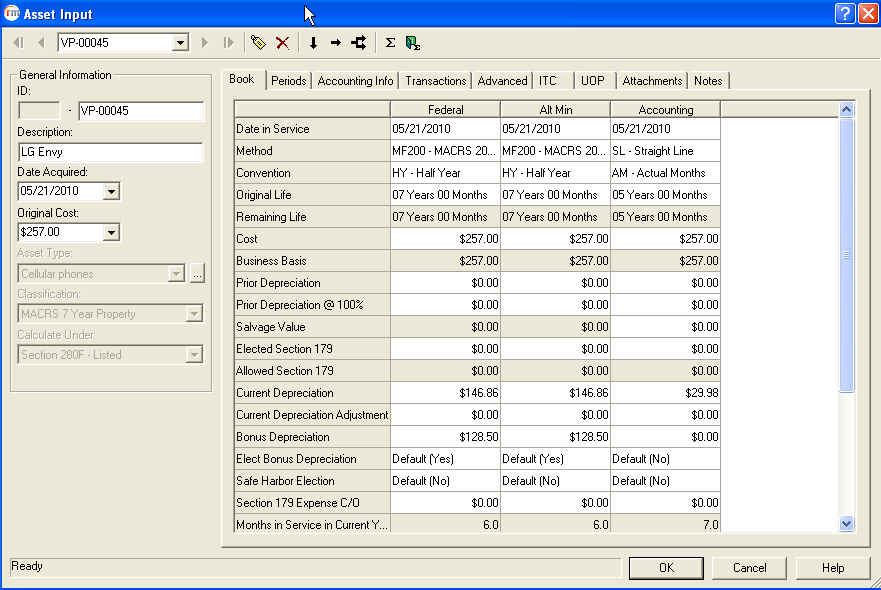Click the vertical scrollbar down arrow
The image size is (881, 590).
pyautogui.click(x=845, y=523)
